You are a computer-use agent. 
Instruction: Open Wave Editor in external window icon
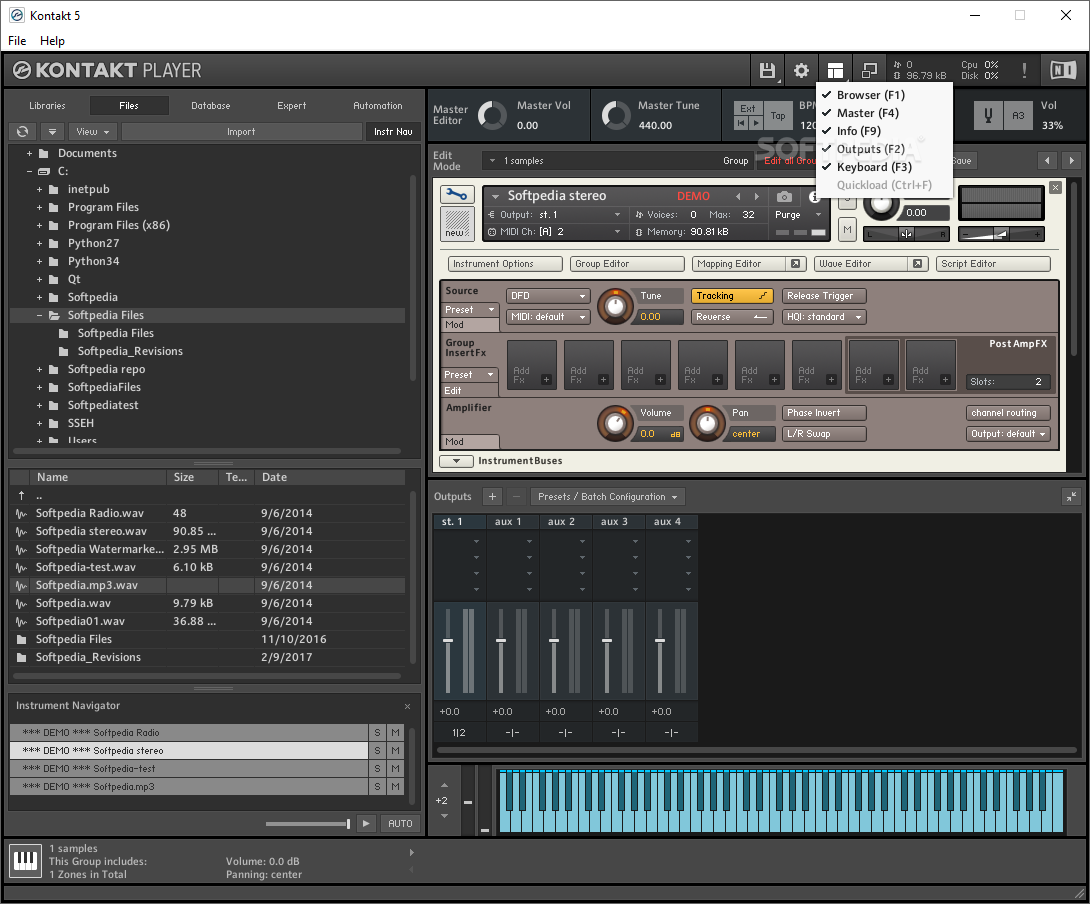pyautogui.click(x=917, y=264)
